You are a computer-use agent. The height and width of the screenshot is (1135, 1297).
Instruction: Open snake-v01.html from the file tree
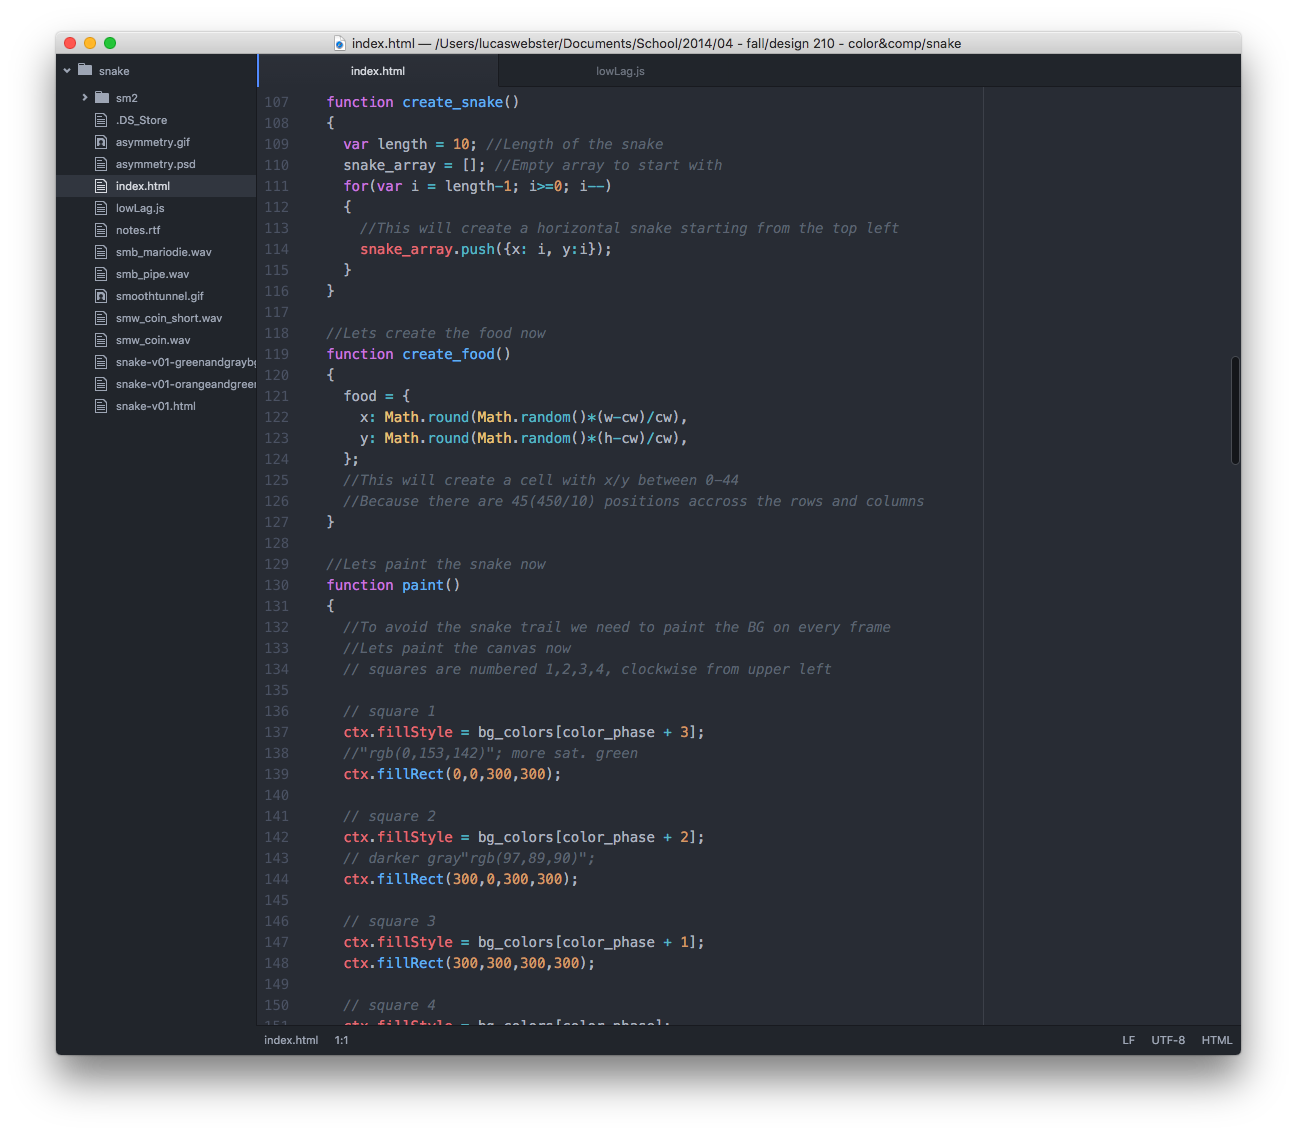pos(155,406)
